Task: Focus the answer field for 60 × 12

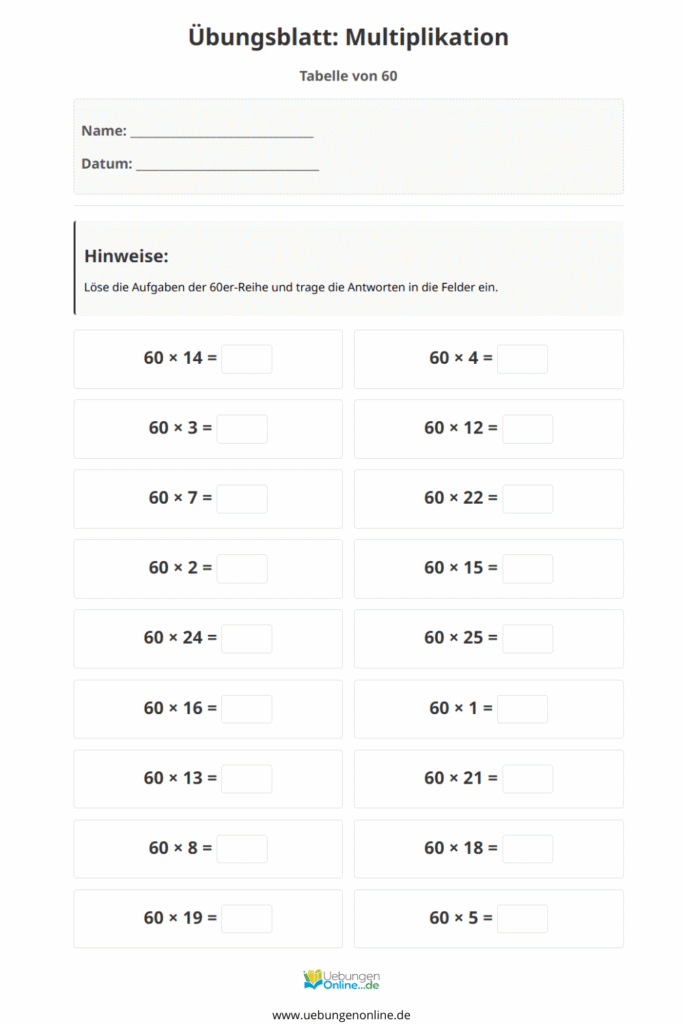Action: pyautogui.click(x=527, y=428)
